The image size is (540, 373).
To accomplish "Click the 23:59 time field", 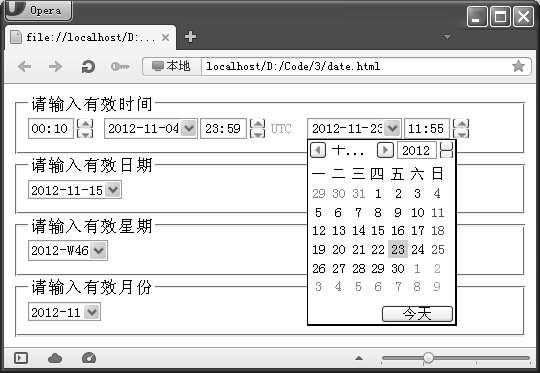I will tap(223, 128).
